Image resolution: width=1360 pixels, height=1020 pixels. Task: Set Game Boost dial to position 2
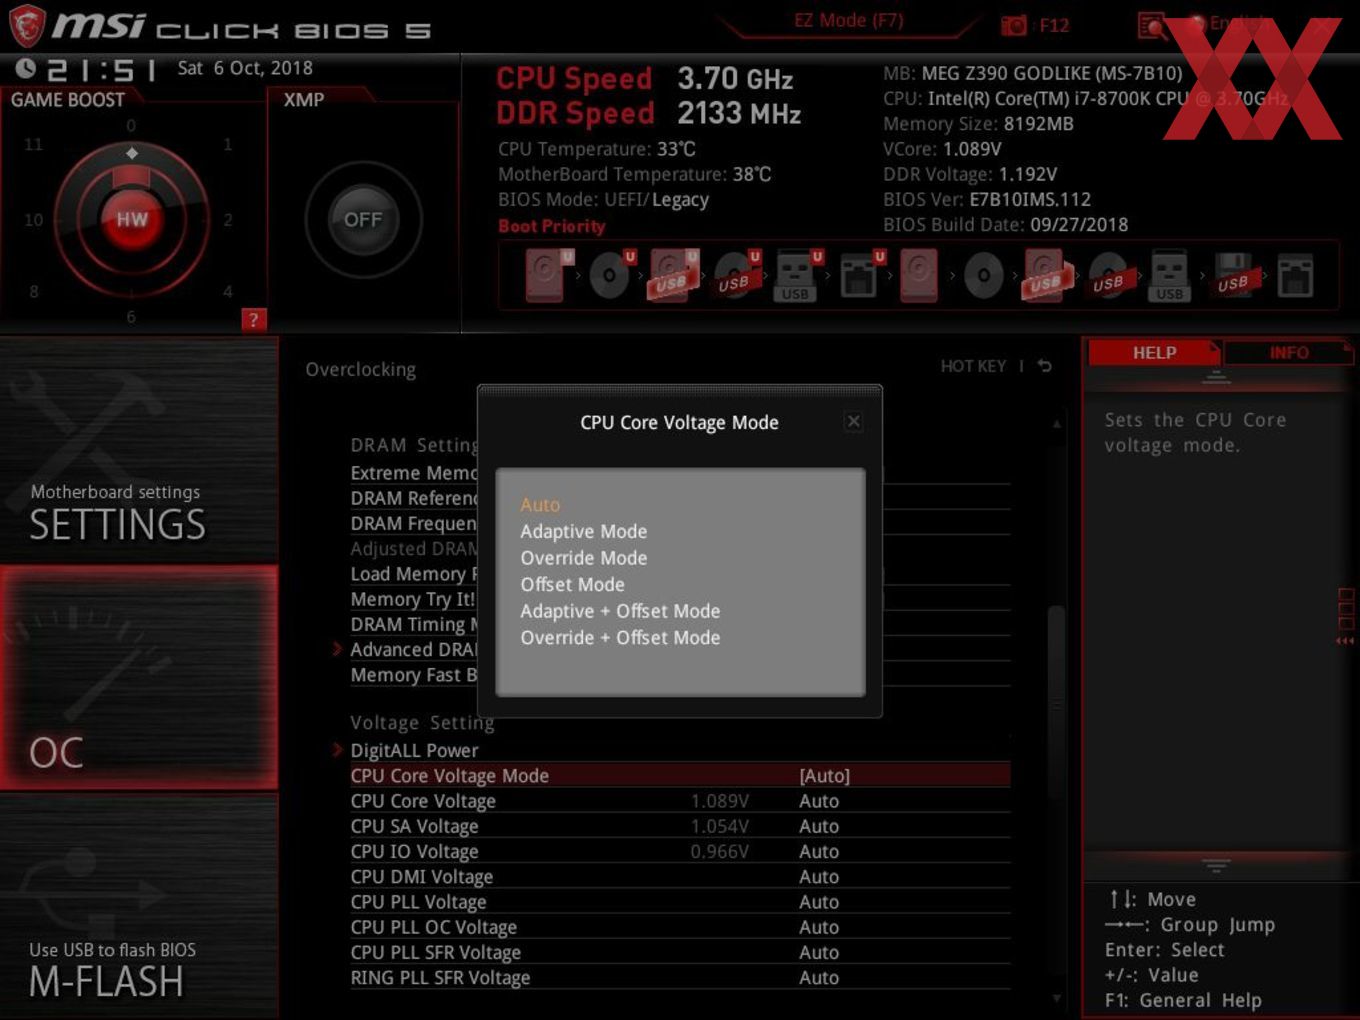click(228, 220)
